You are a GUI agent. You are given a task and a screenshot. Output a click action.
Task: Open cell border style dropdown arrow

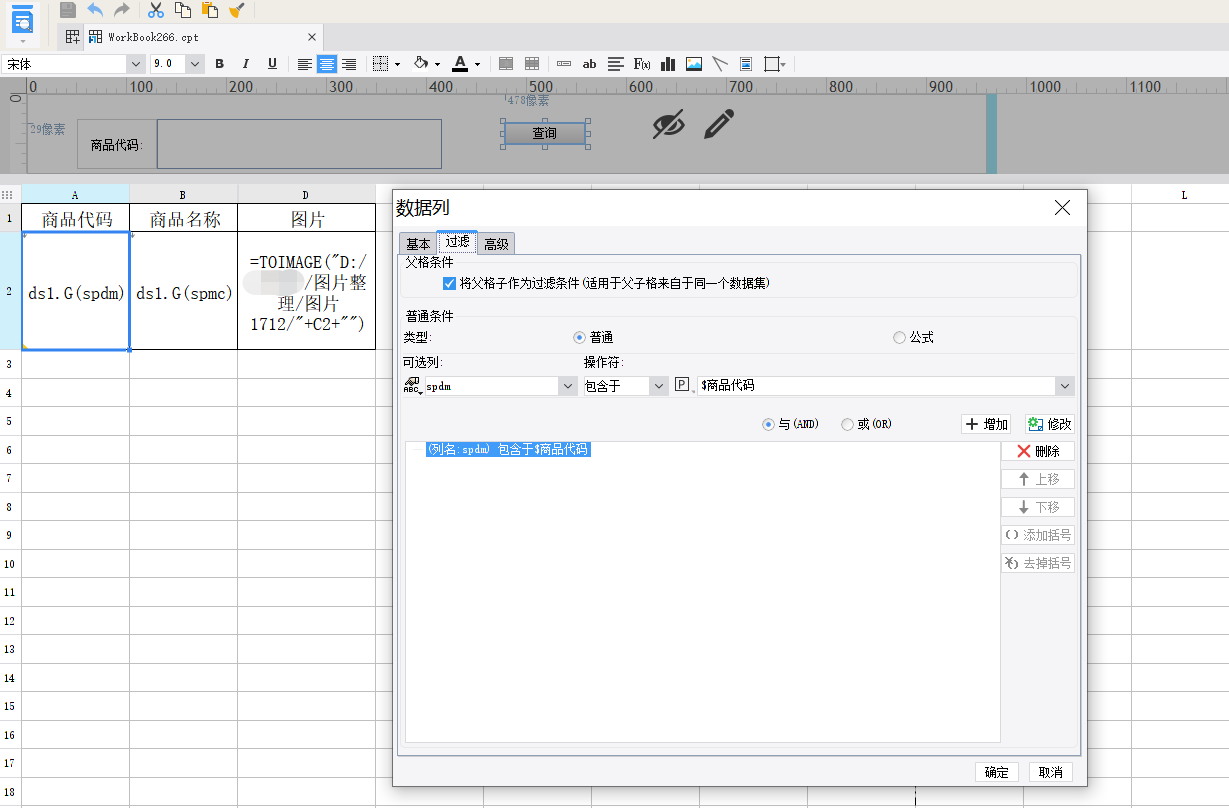coord(397,64)
